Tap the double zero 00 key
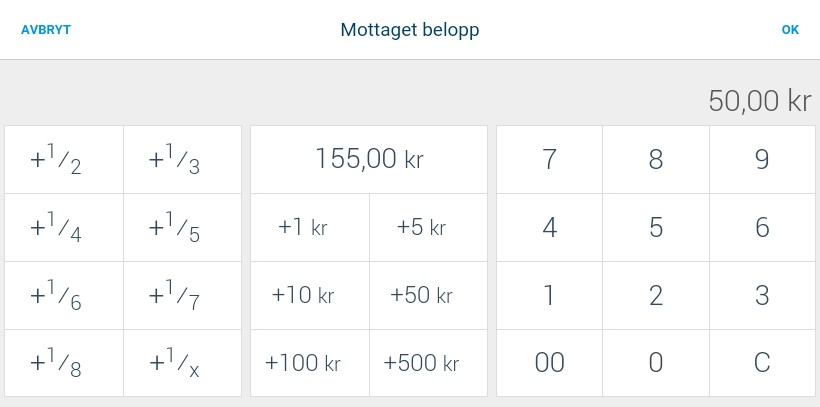The width and height of the screenshot is (820, 407). (550, 363)
